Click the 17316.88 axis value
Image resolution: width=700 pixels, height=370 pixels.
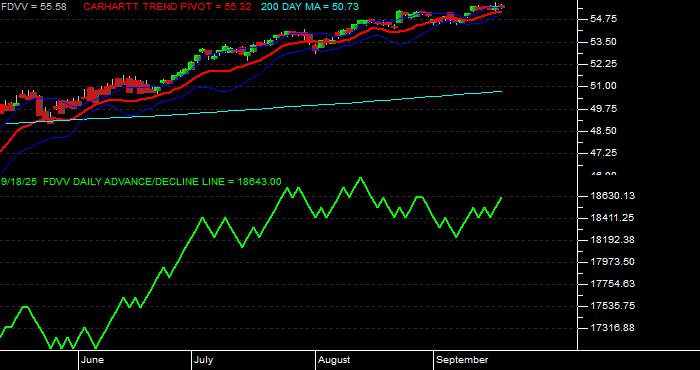click(612, 328)
